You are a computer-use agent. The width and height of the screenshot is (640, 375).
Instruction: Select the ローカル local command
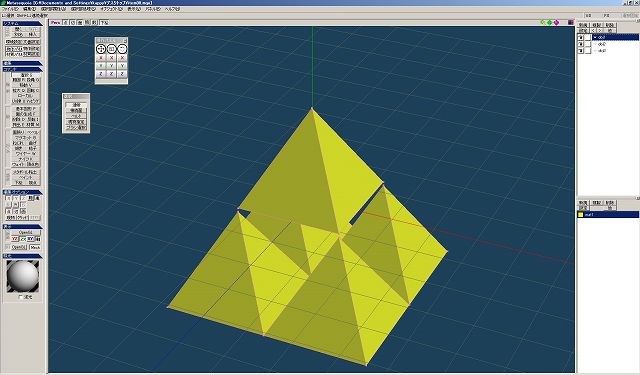coord(25,95)
